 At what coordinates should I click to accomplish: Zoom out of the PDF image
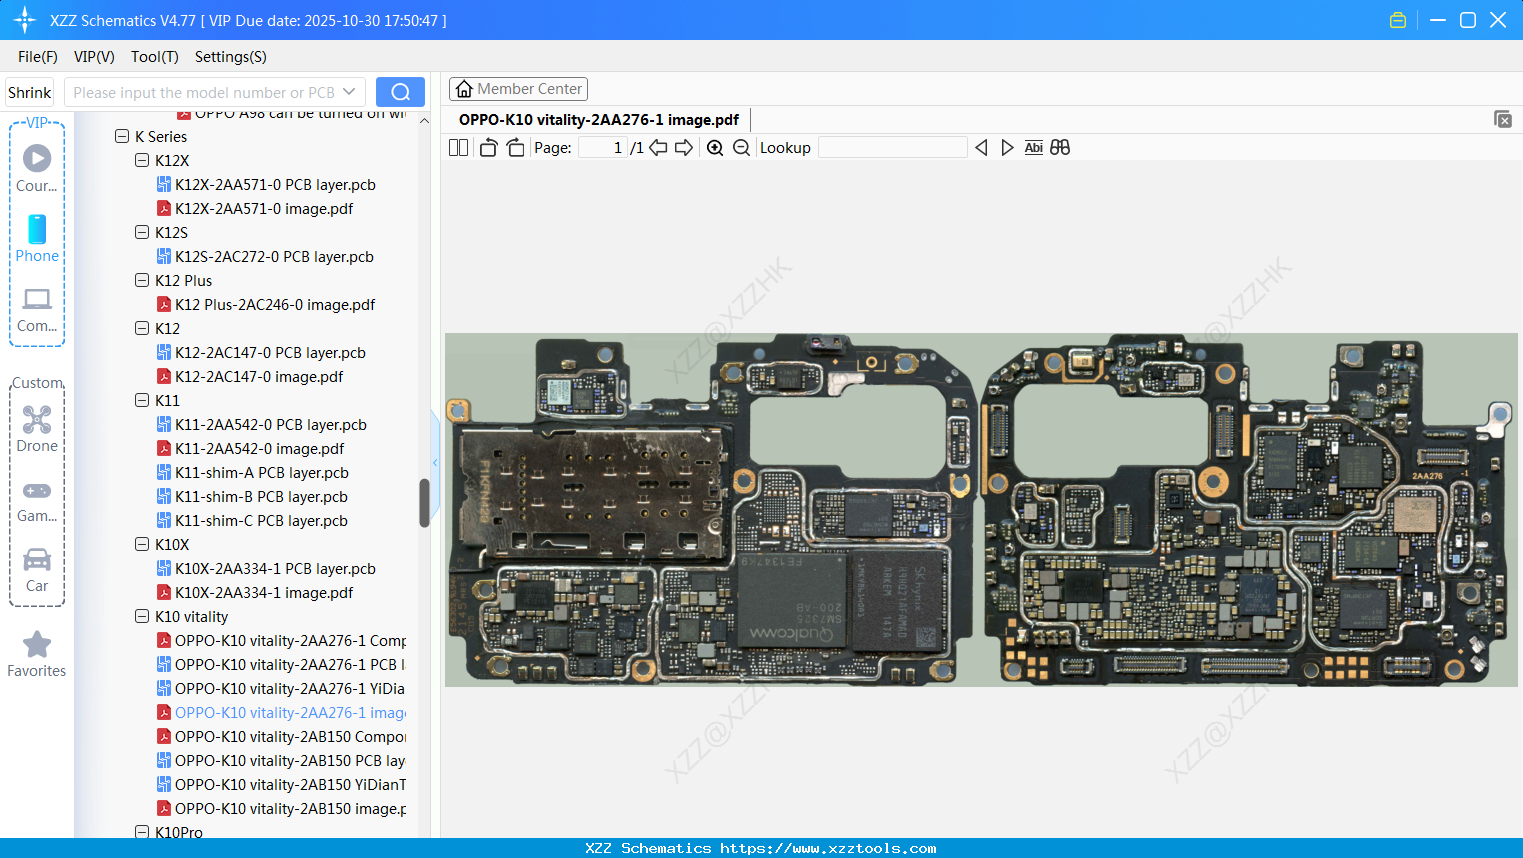(x=741, y=148)
